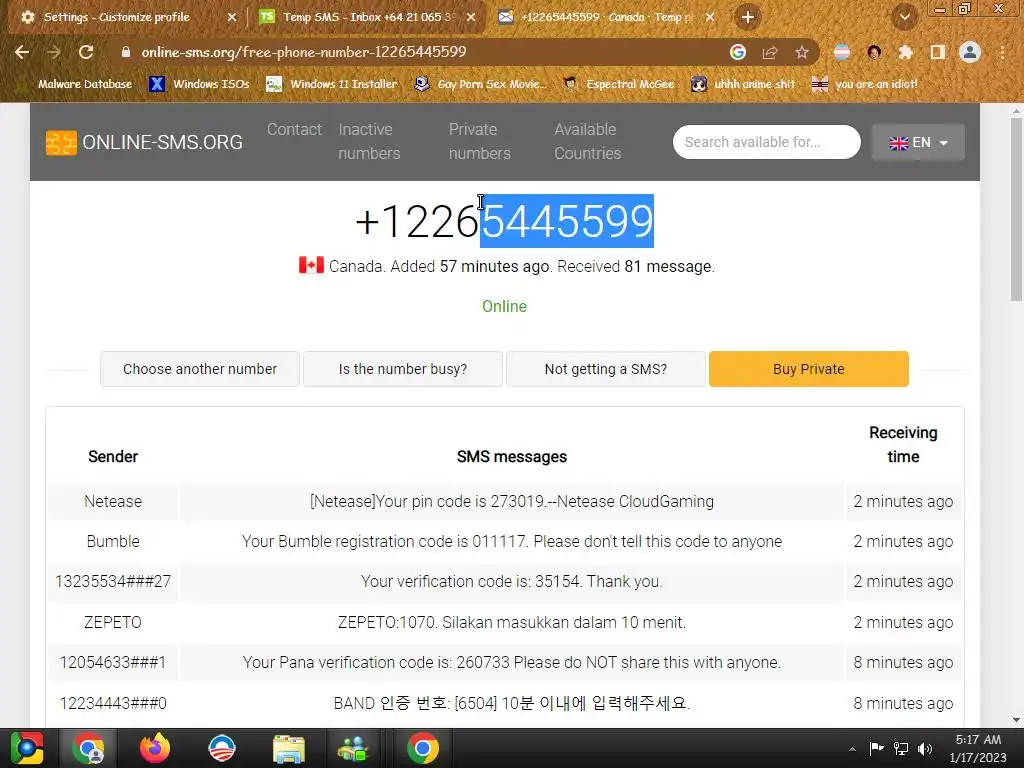Bookmark this page with star icon
The width and height of the screenshot is (1024, 768).
click(x=801, y=52)
